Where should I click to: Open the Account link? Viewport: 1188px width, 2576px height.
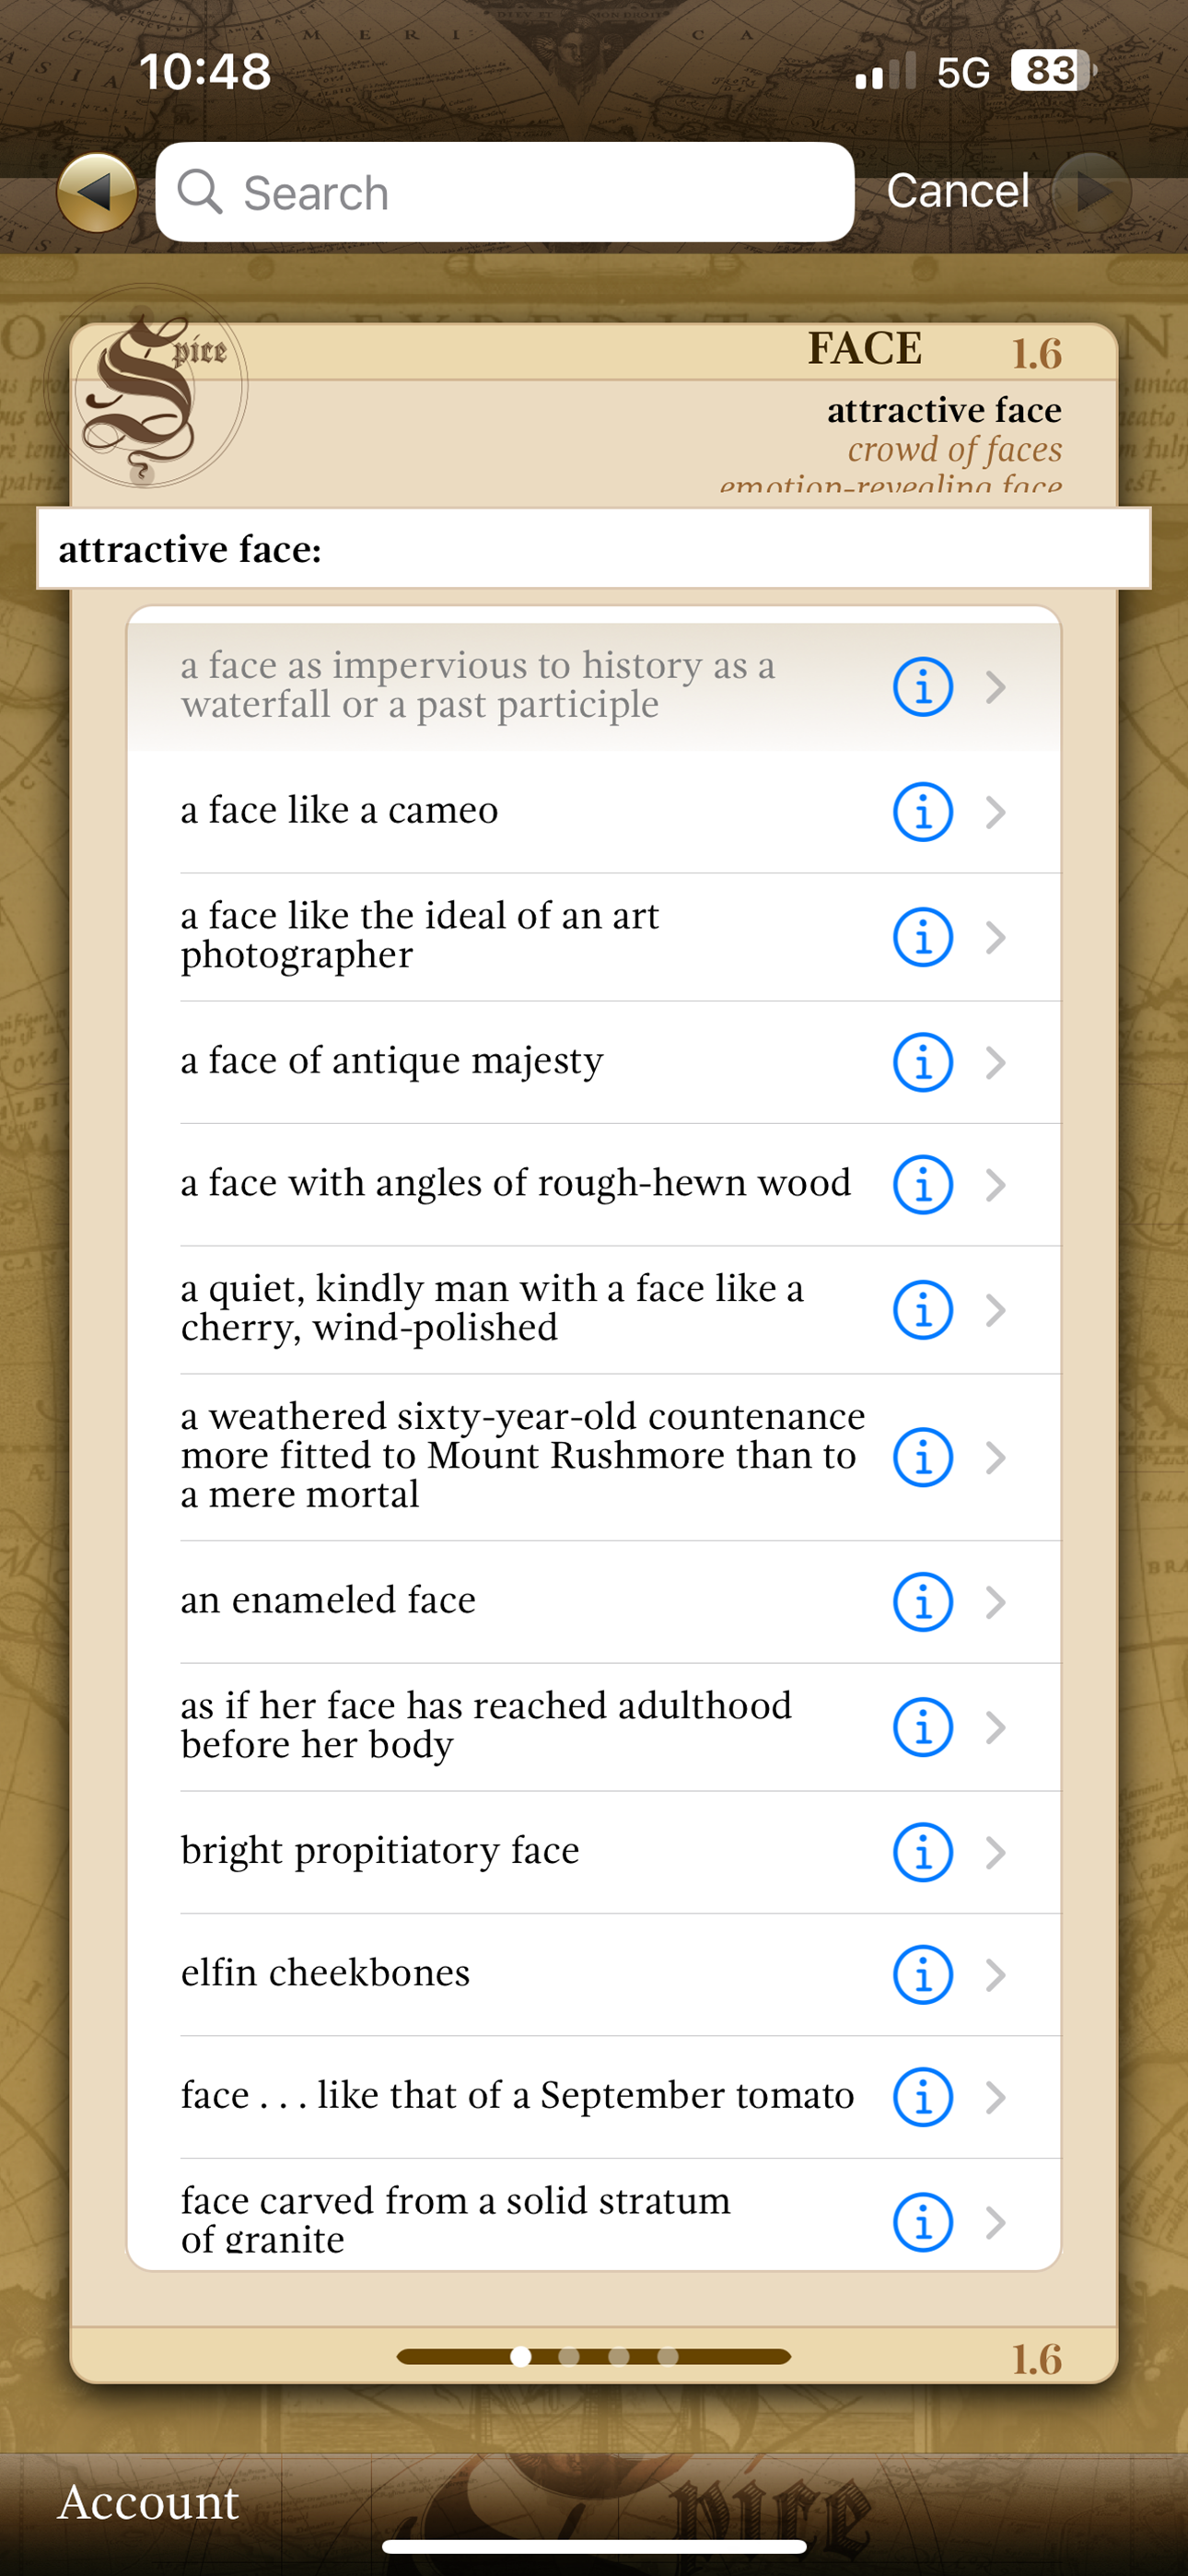pos(148,2501)
